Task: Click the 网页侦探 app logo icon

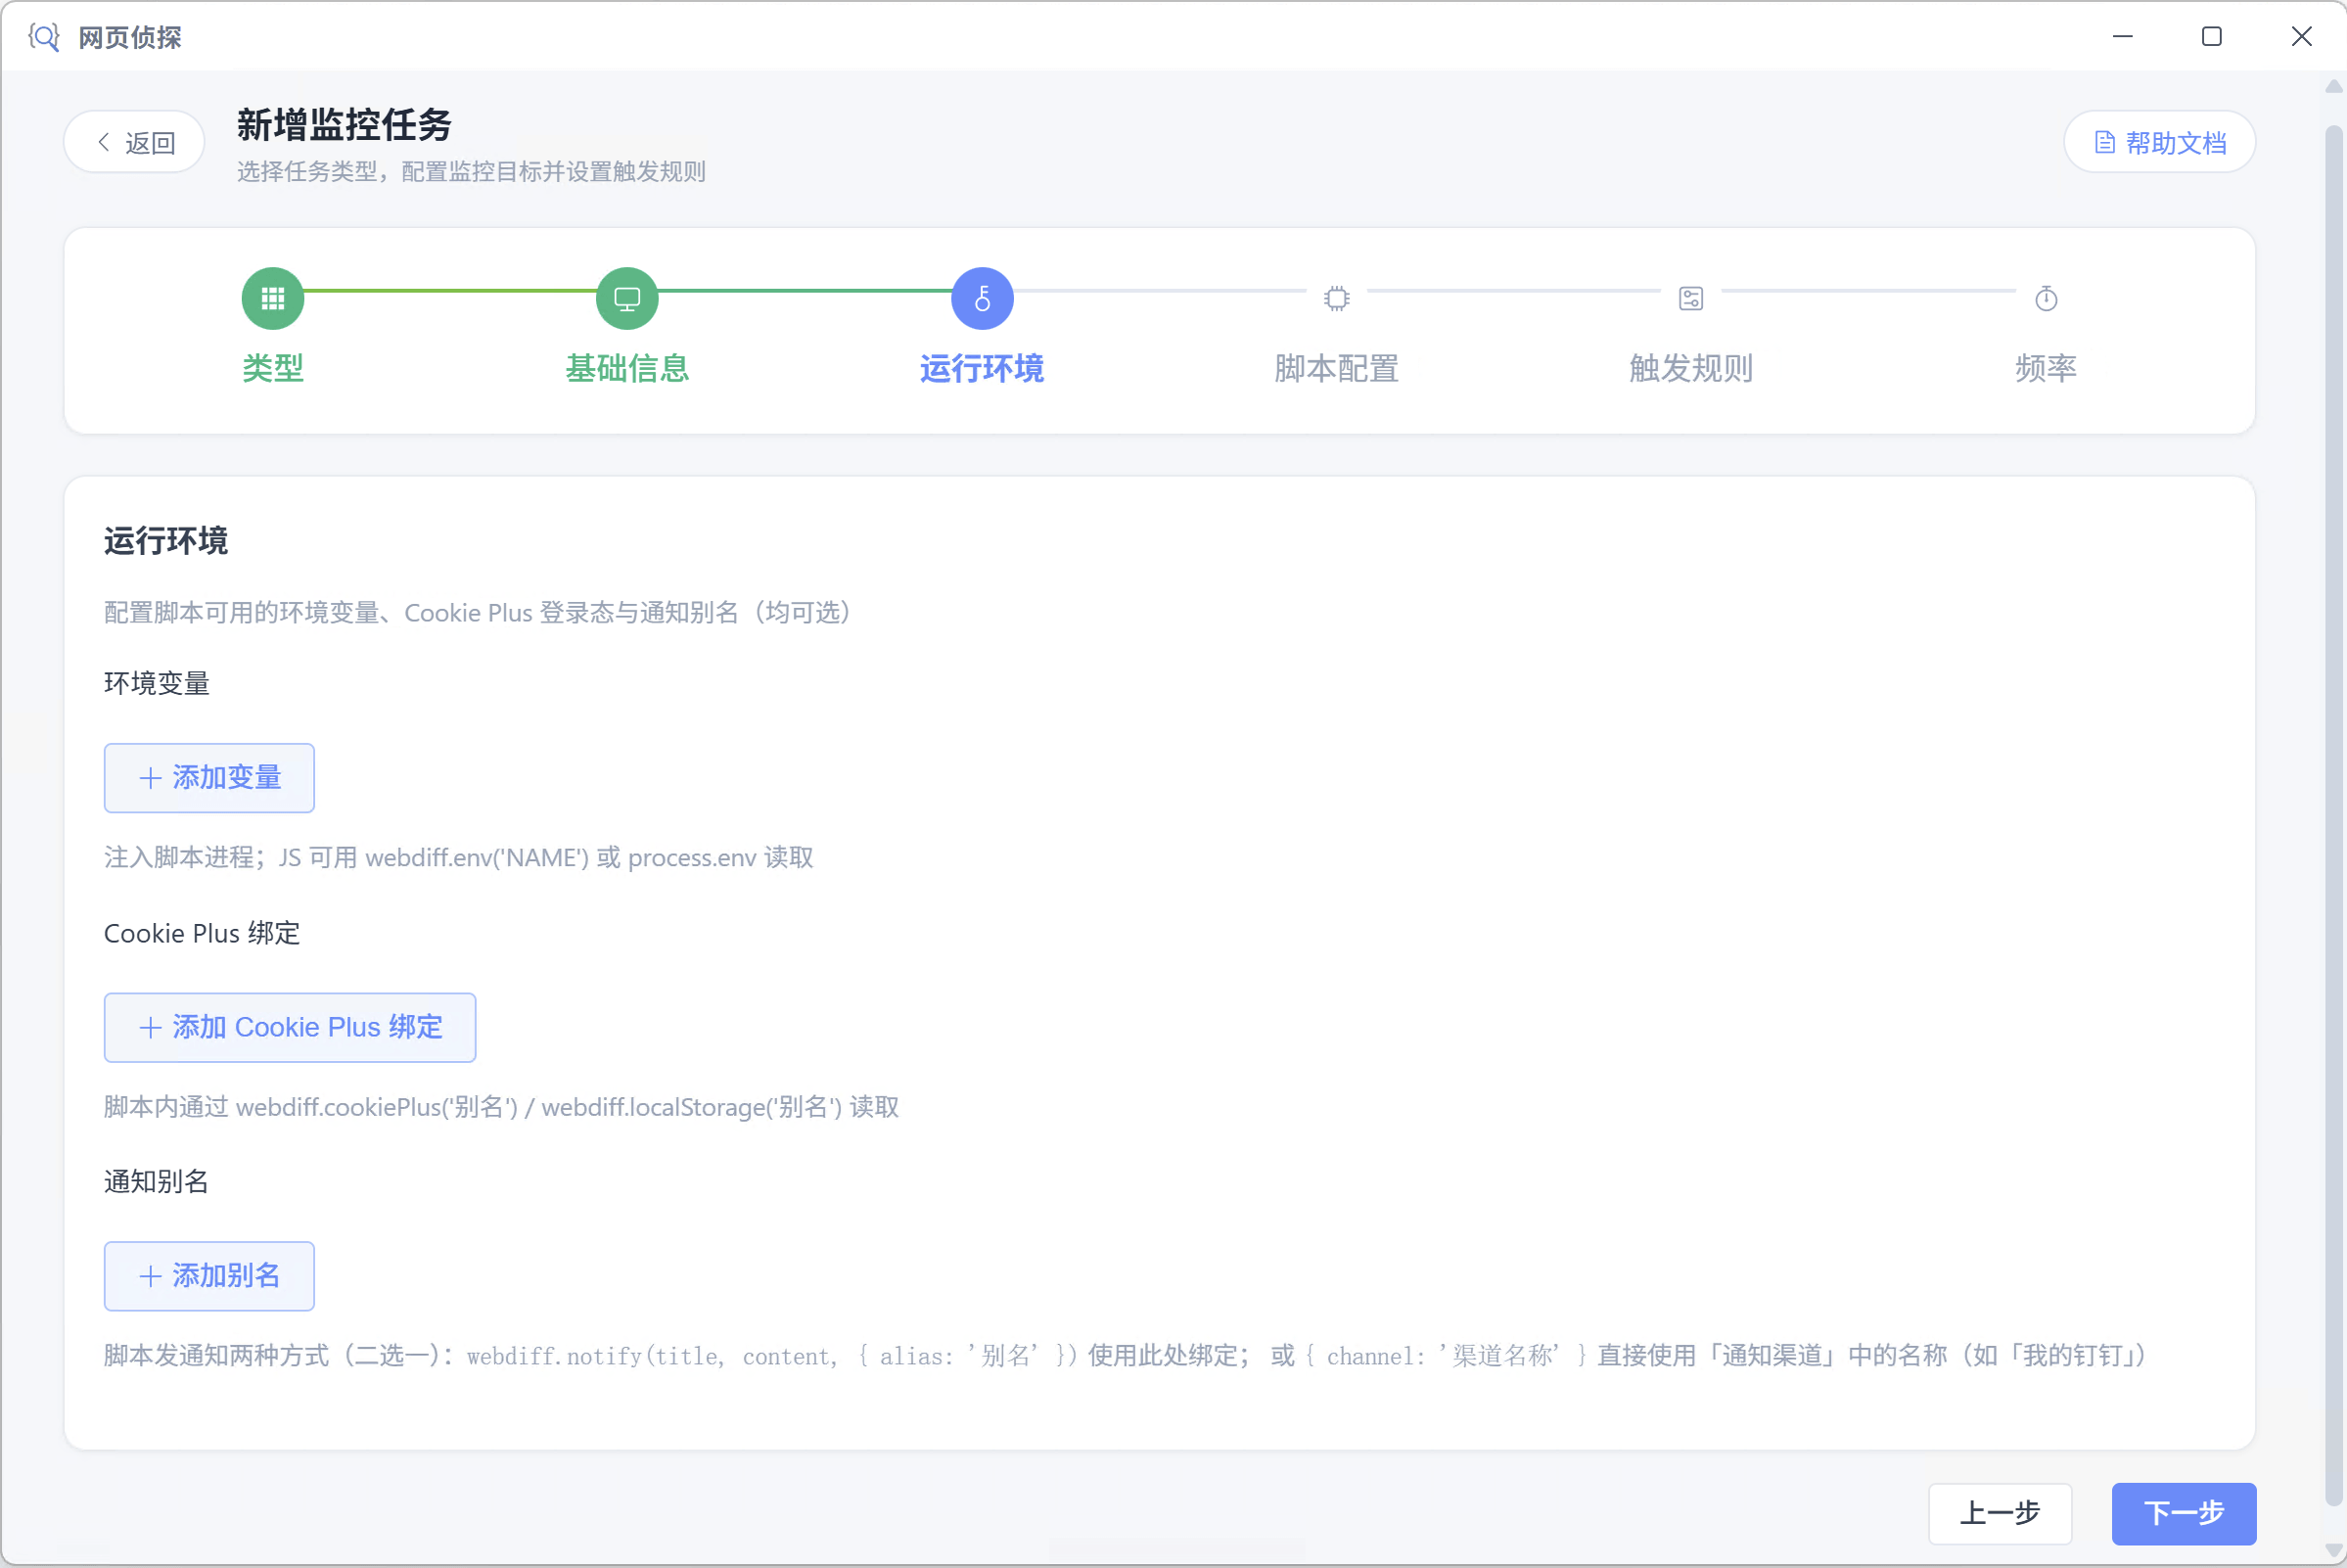Action: (x=44, y=37)
